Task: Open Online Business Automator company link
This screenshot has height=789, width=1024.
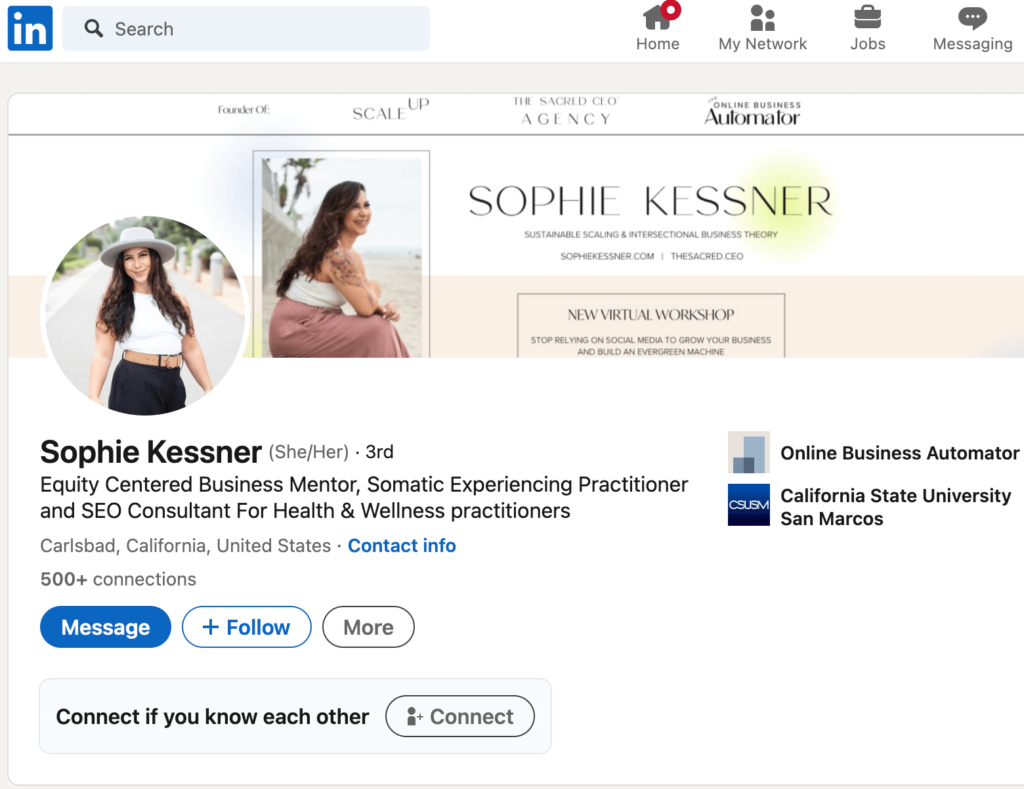Action: pos(899,453)
